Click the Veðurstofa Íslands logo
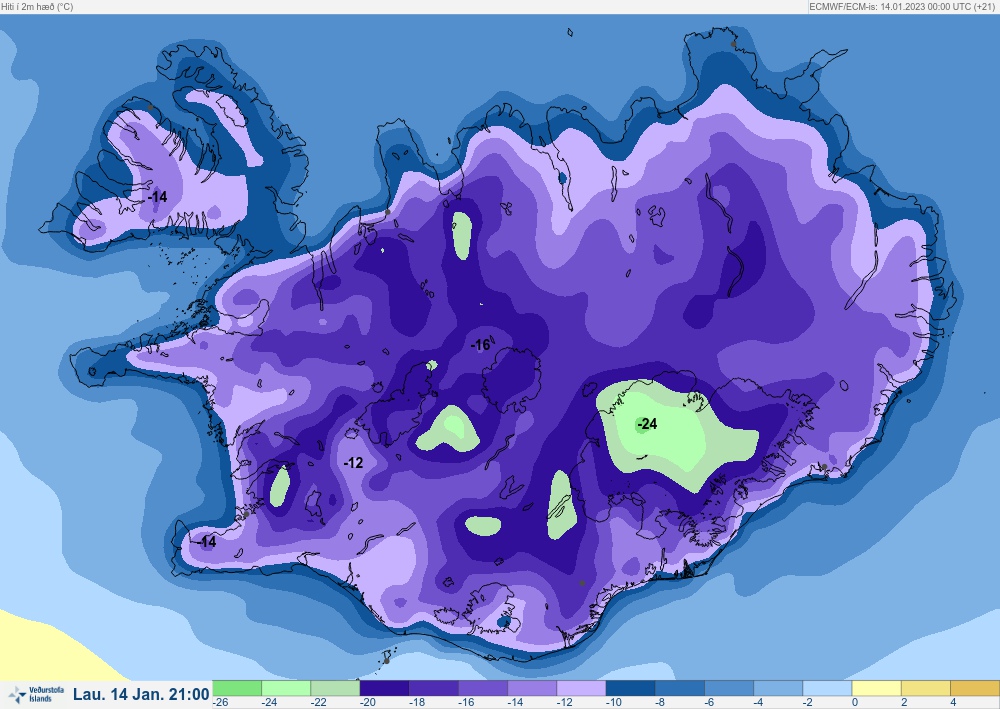 (36, 694)
